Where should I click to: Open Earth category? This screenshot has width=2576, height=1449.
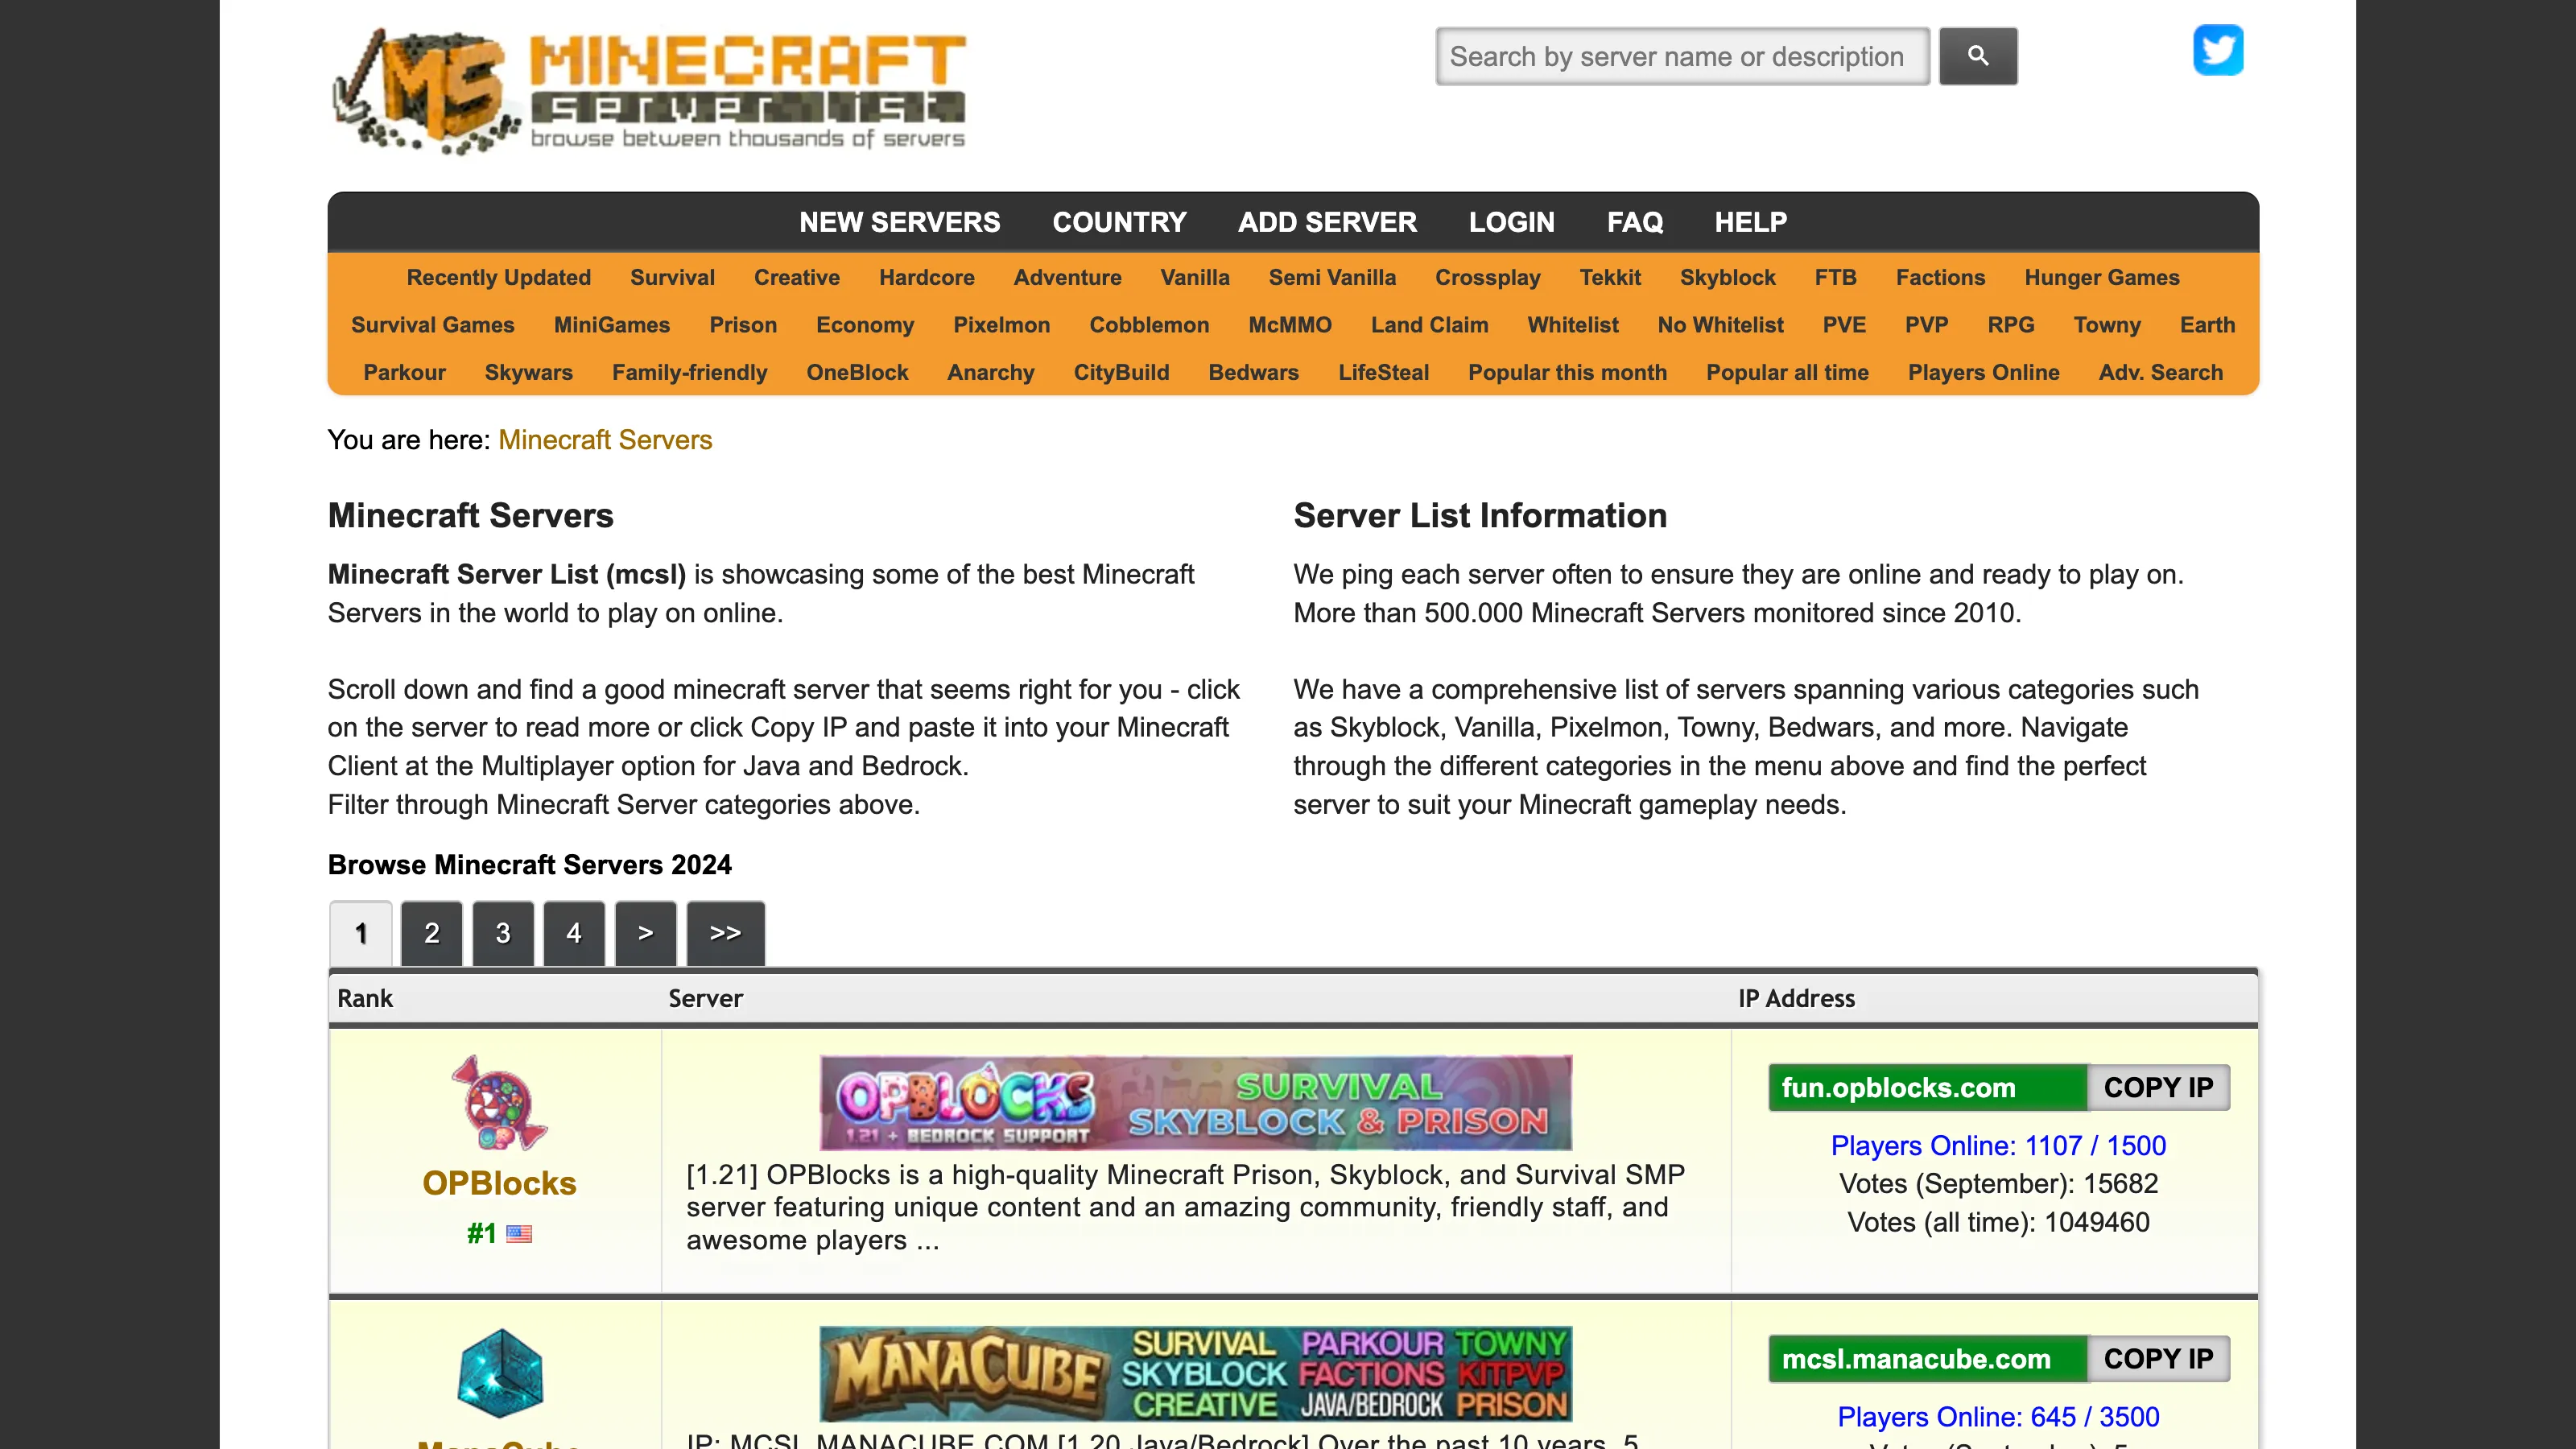pos(2207,325)
